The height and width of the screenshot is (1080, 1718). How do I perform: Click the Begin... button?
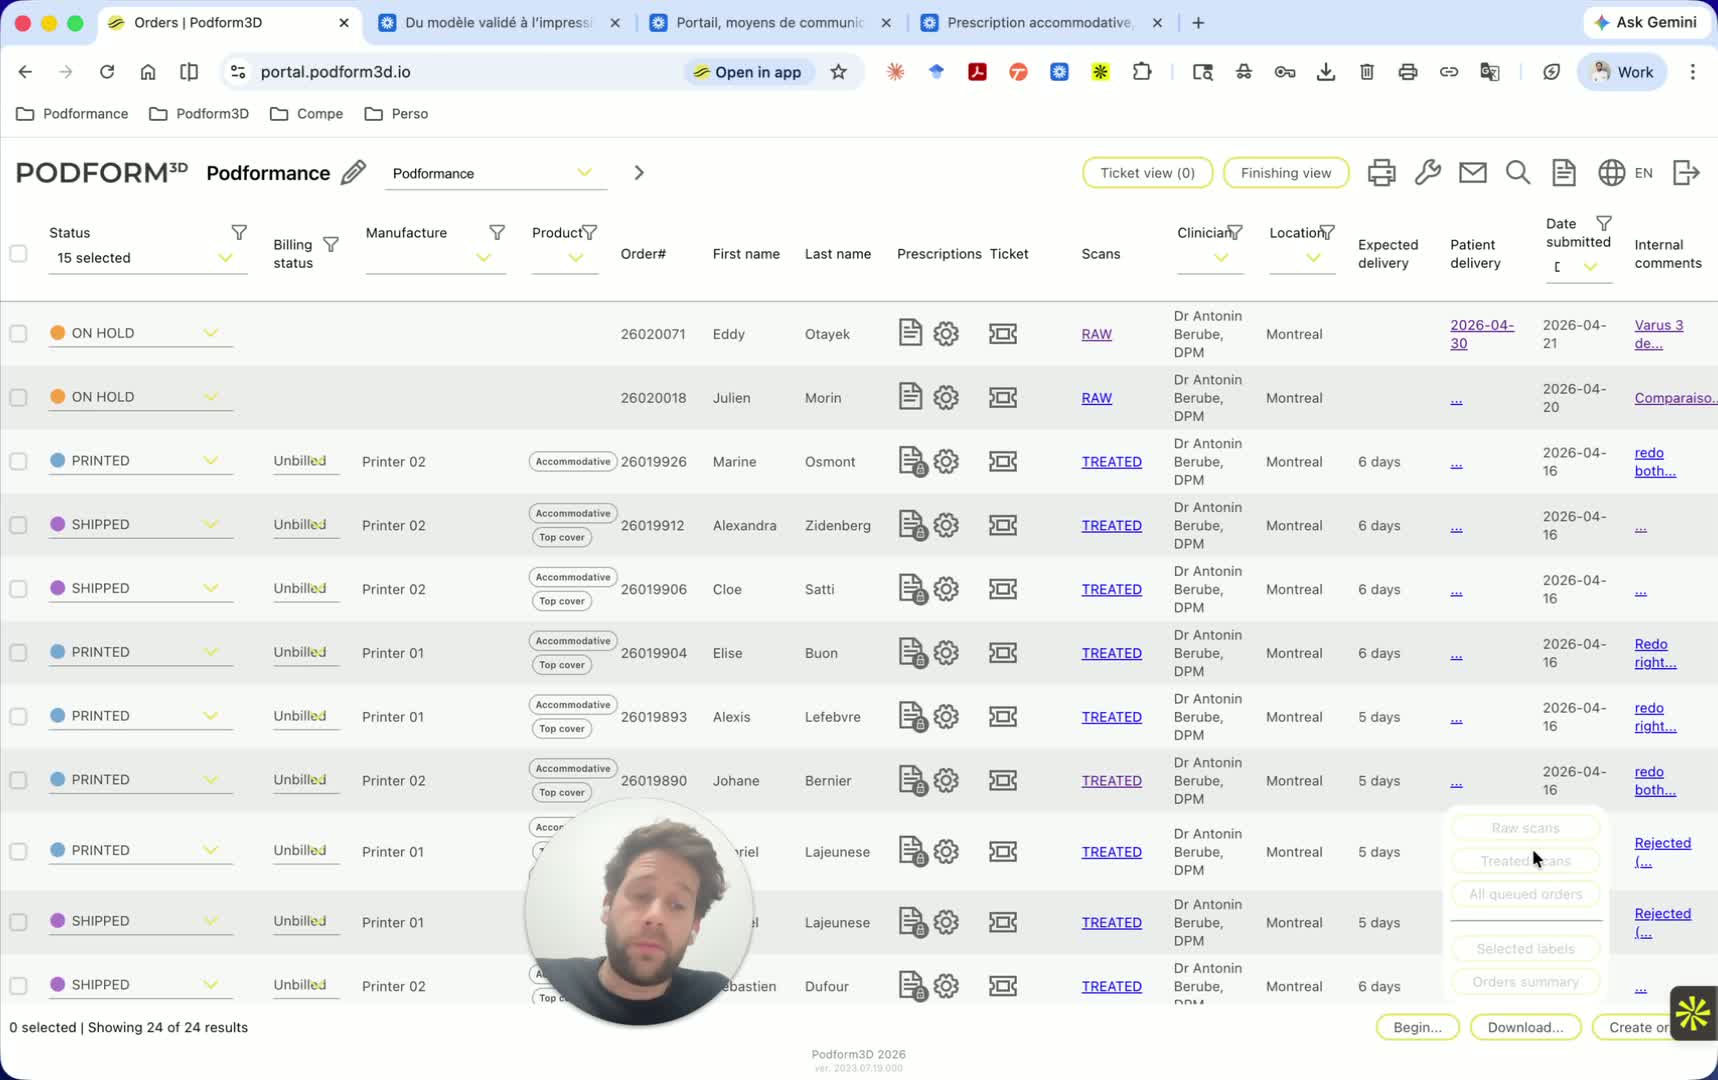[1417, 1027]
